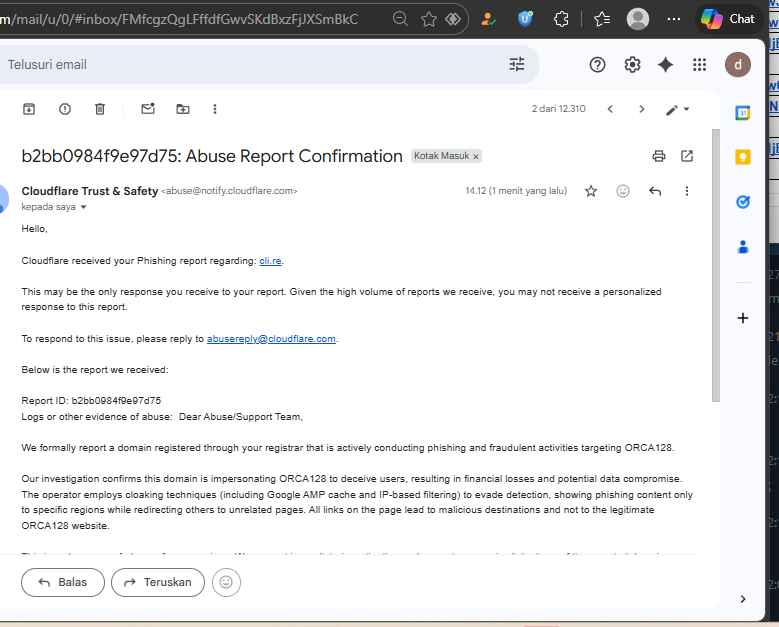Report the email as spam
Viewport: 779px width, 627px height.
[x=65, y=109]
